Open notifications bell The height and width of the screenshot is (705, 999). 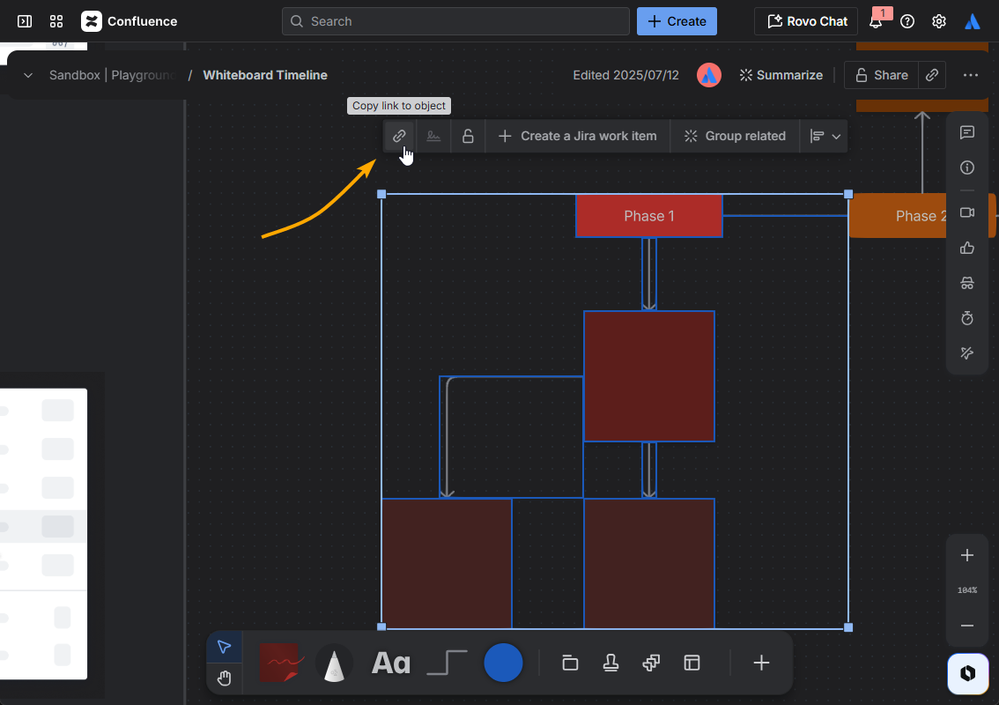(876, 22)
